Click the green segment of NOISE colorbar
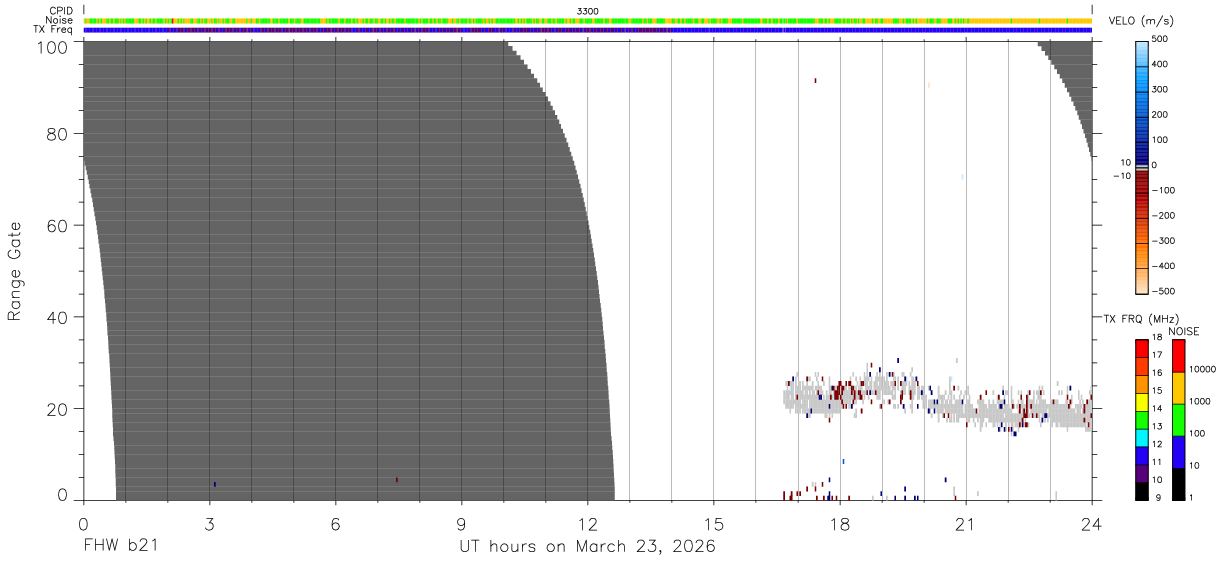The image size is (1228, 567). [x=1178, y=419]
